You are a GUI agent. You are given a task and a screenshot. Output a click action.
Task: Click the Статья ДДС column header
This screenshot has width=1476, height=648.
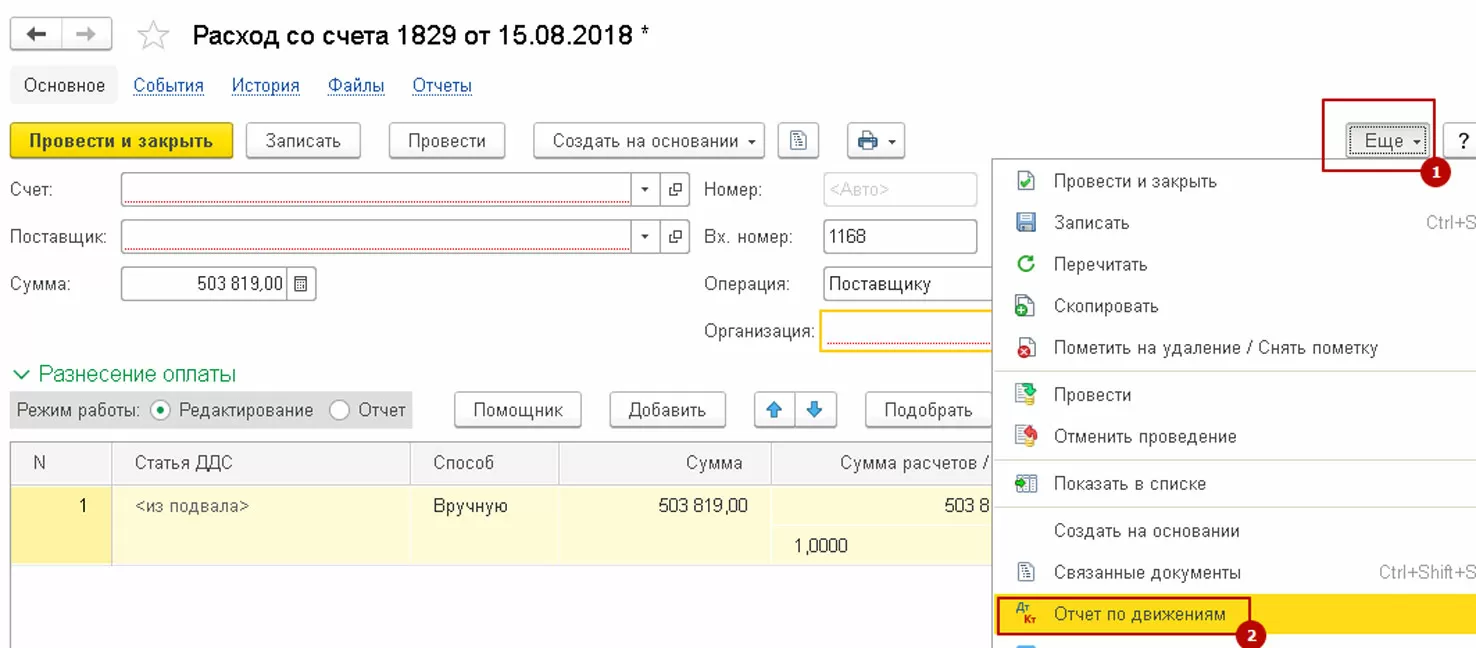261,463
